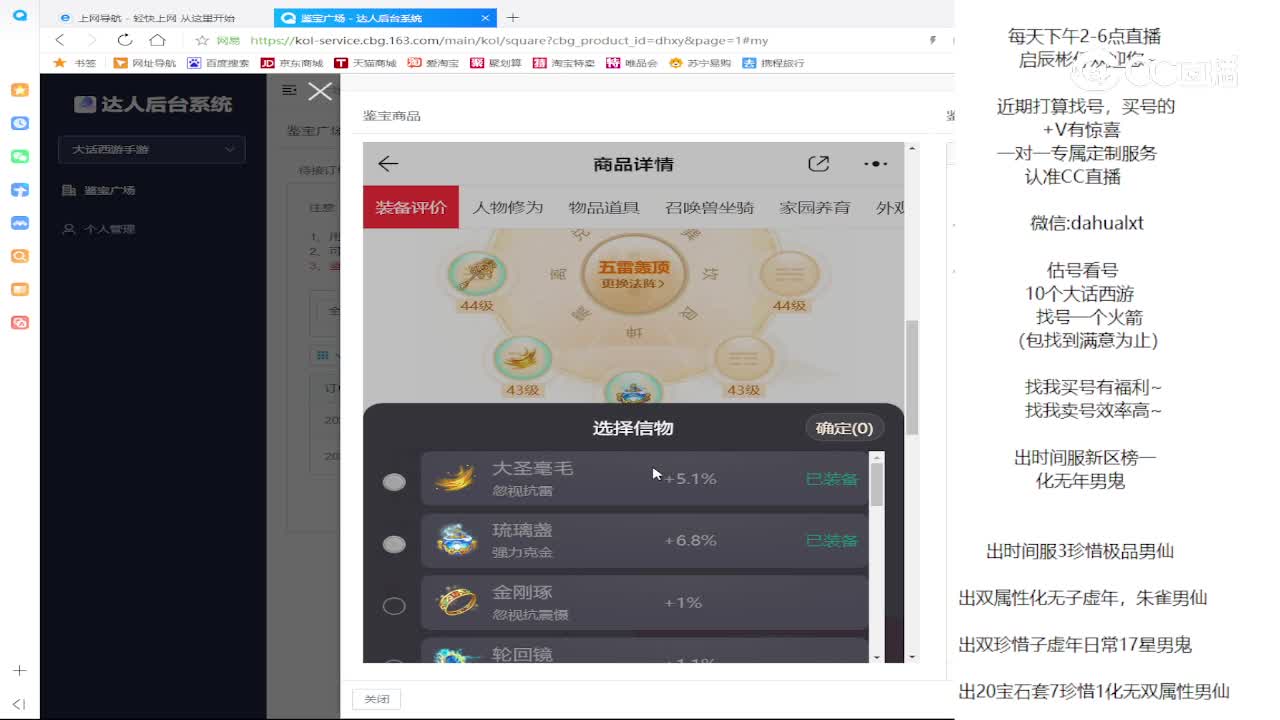
Task: Toggle the 大圣毫毛 radio button
Action: click(x=394, y=481)
